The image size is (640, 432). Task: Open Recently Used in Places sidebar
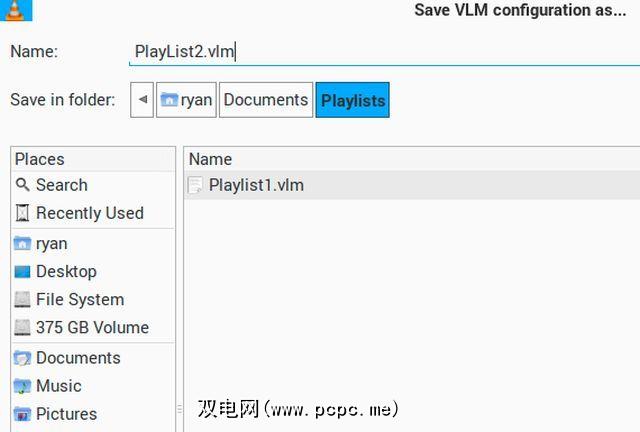click(x=90, y=213)
